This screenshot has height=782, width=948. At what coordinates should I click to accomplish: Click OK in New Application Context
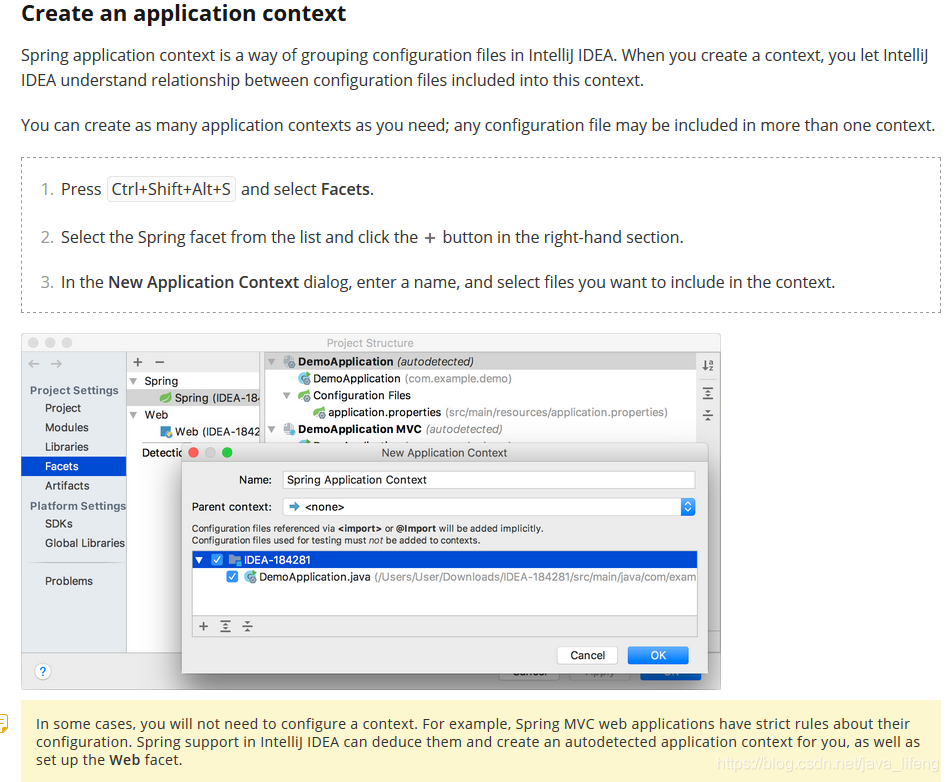click(x=658, y=655)
